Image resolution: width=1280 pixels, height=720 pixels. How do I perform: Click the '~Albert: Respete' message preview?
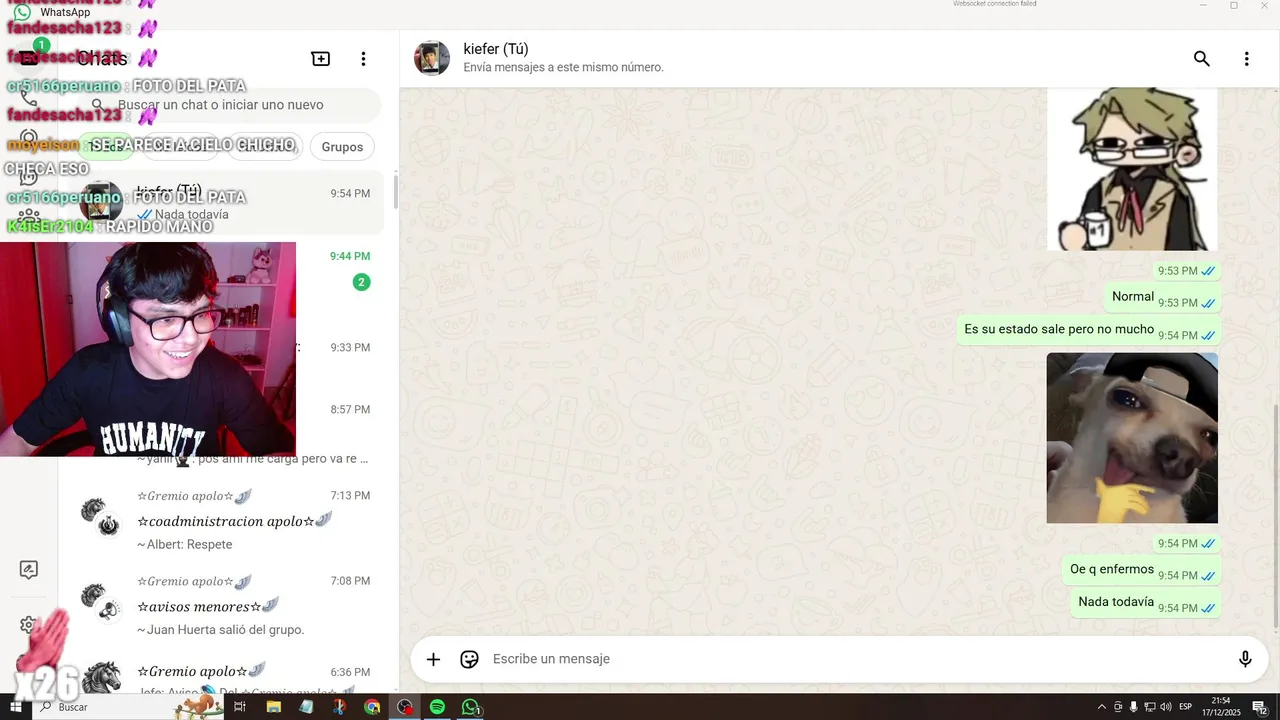[x=184, y=545]
